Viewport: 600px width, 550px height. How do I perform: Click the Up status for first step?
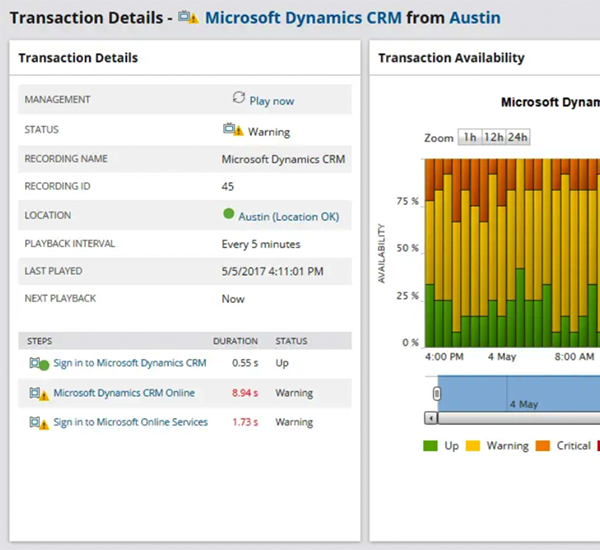pos(282,363)
